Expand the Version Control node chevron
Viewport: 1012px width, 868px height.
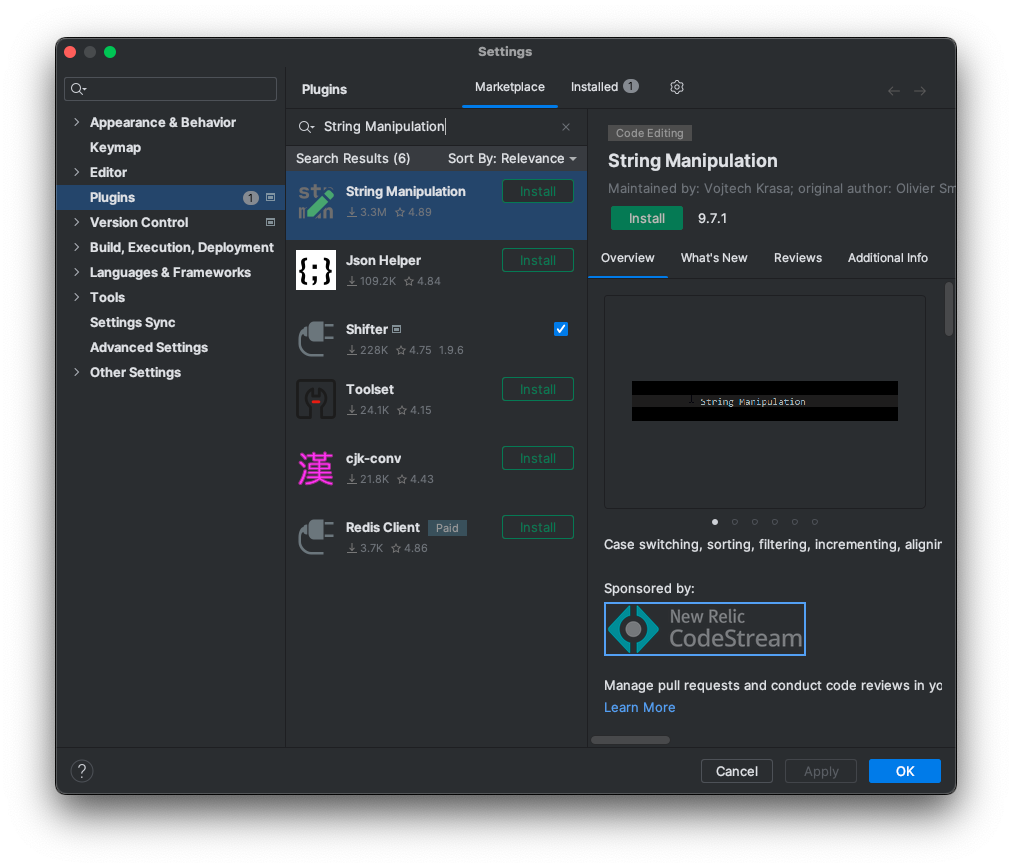[x=77, y=222]
